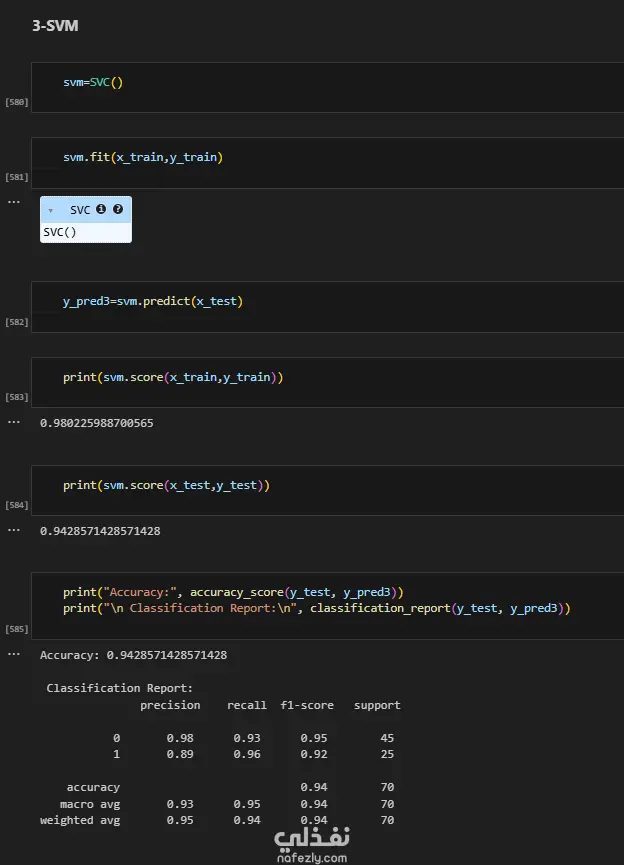Open output options for the classification report

[x=14, y=654]
